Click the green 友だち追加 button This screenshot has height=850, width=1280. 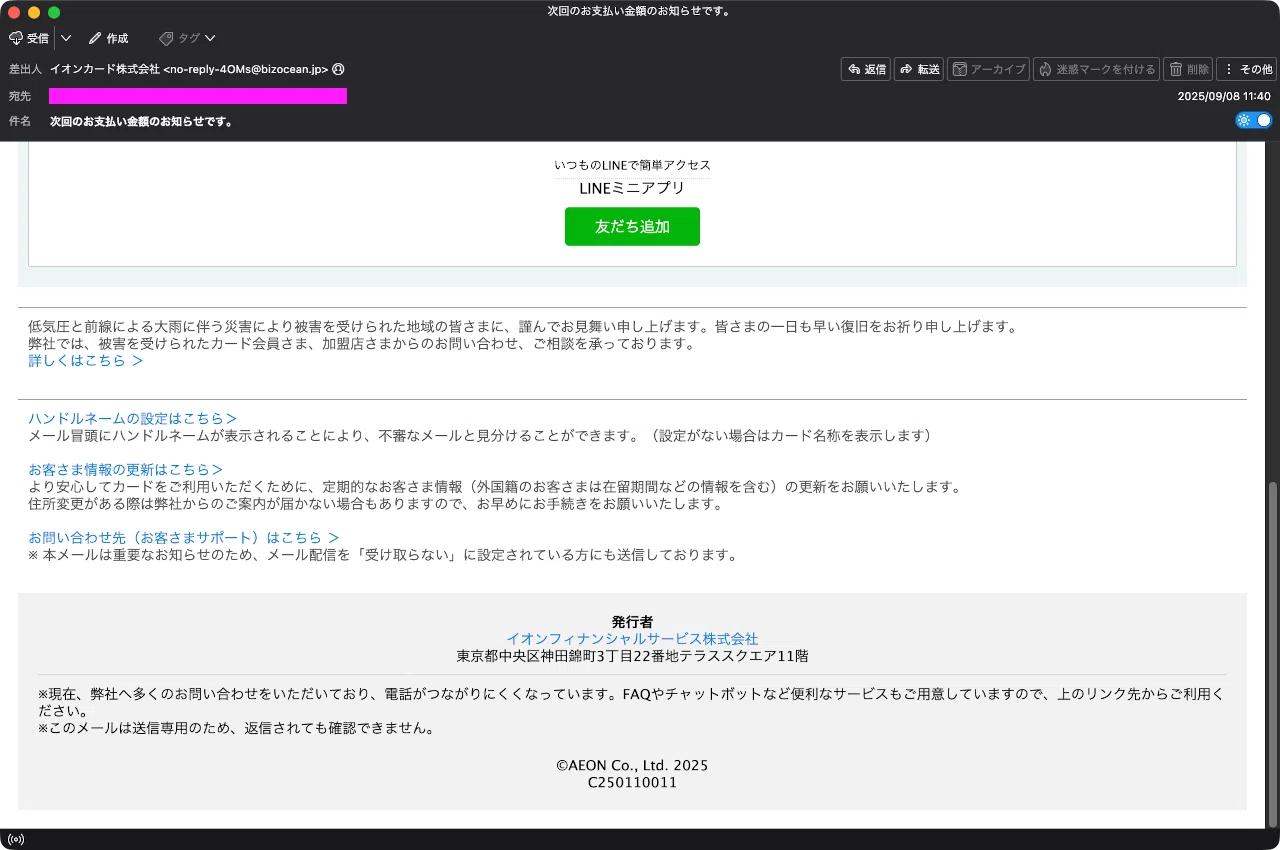632,226
